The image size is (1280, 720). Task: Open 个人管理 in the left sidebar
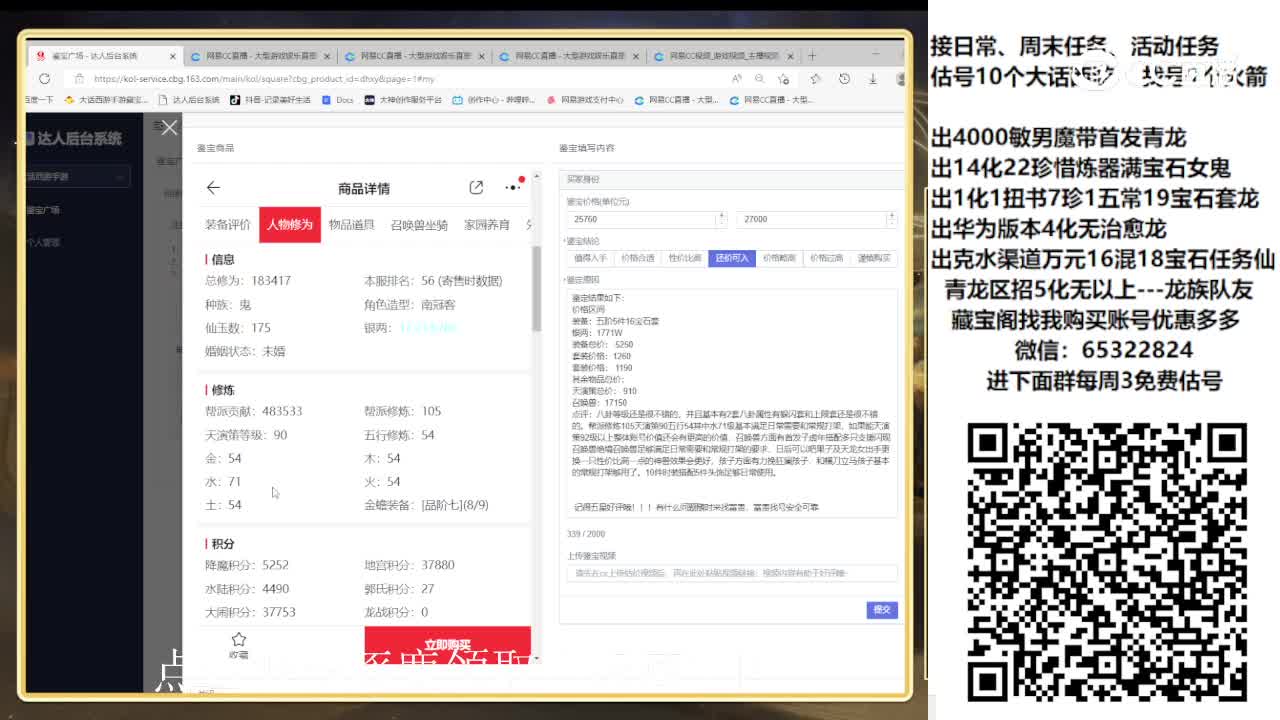click(43, 242)
